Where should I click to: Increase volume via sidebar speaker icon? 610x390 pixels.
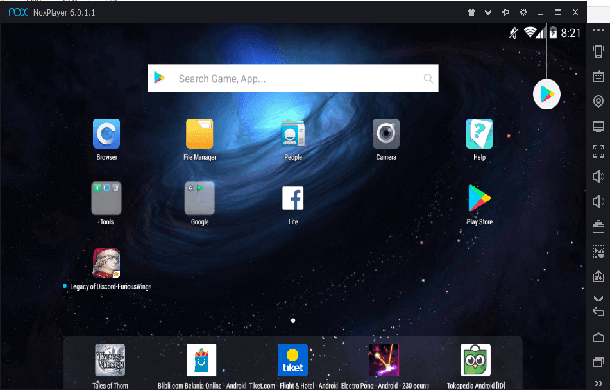598,176
